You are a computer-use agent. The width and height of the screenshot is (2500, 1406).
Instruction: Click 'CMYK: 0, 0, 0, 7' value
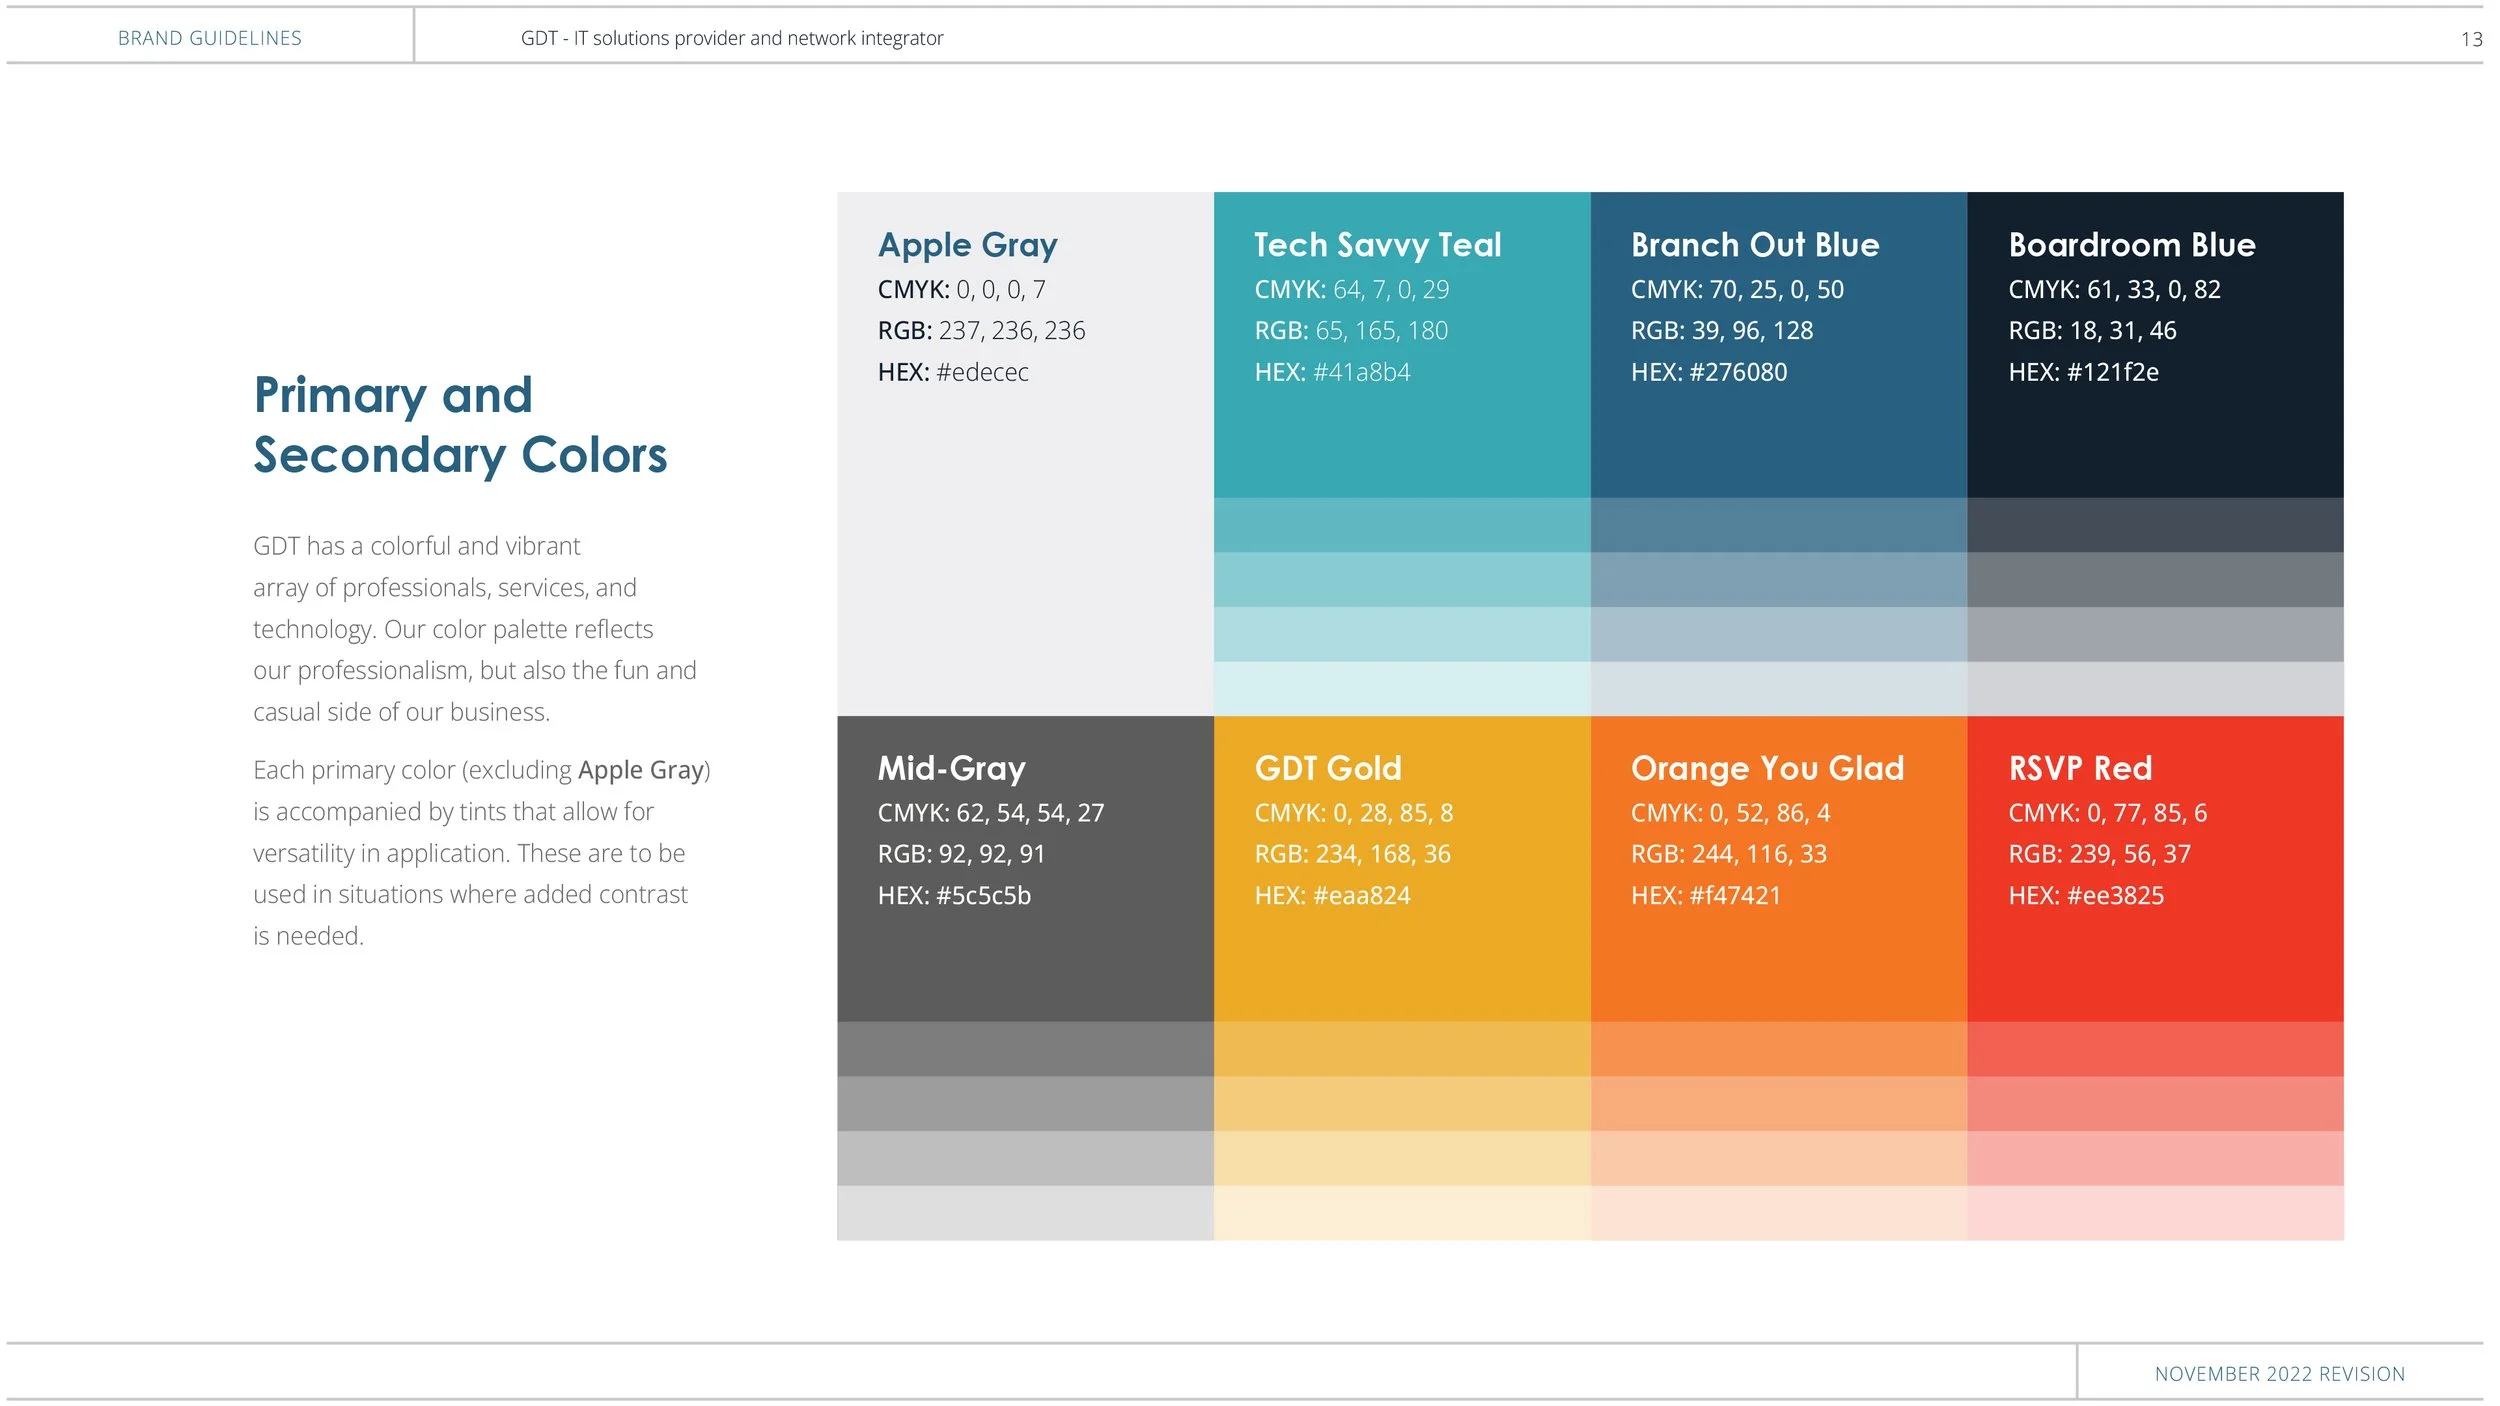(962, 289)
